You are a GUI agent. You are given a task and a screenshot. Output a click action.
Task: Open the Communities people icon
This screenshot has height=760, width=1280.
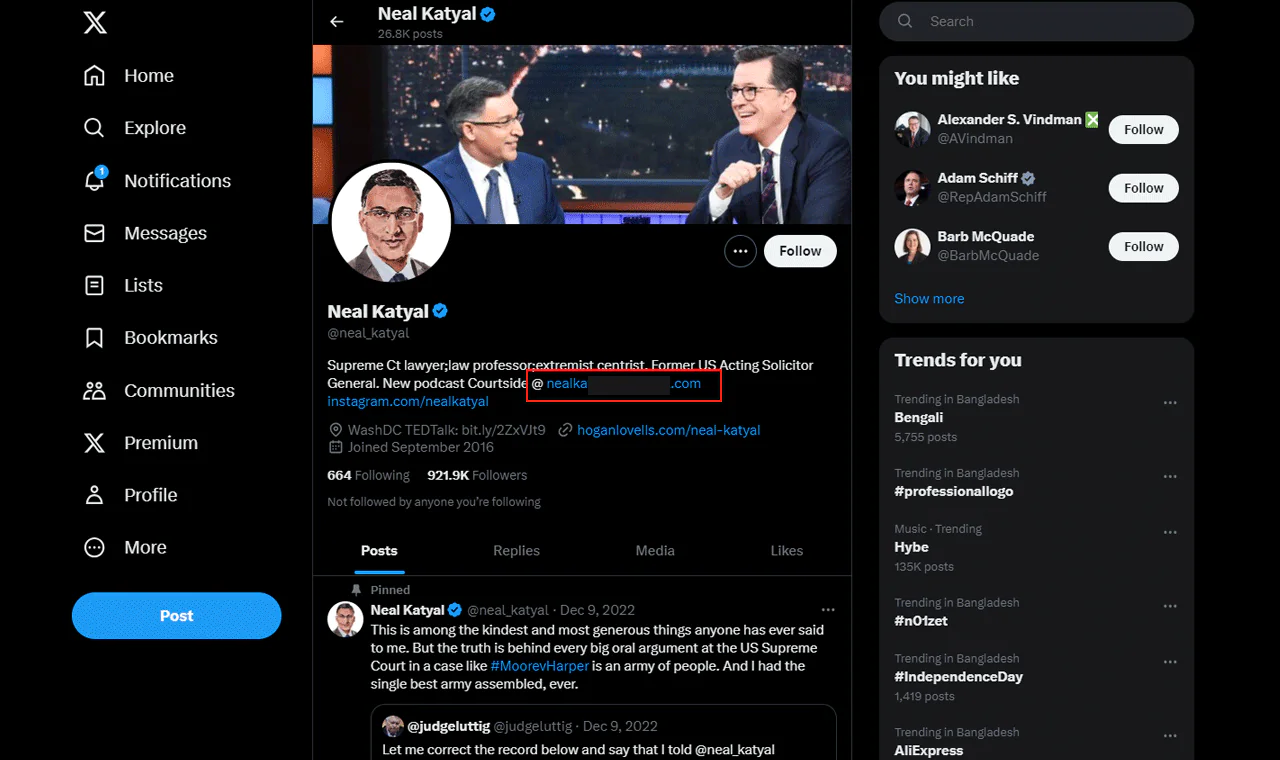click(x=94, y=391)
